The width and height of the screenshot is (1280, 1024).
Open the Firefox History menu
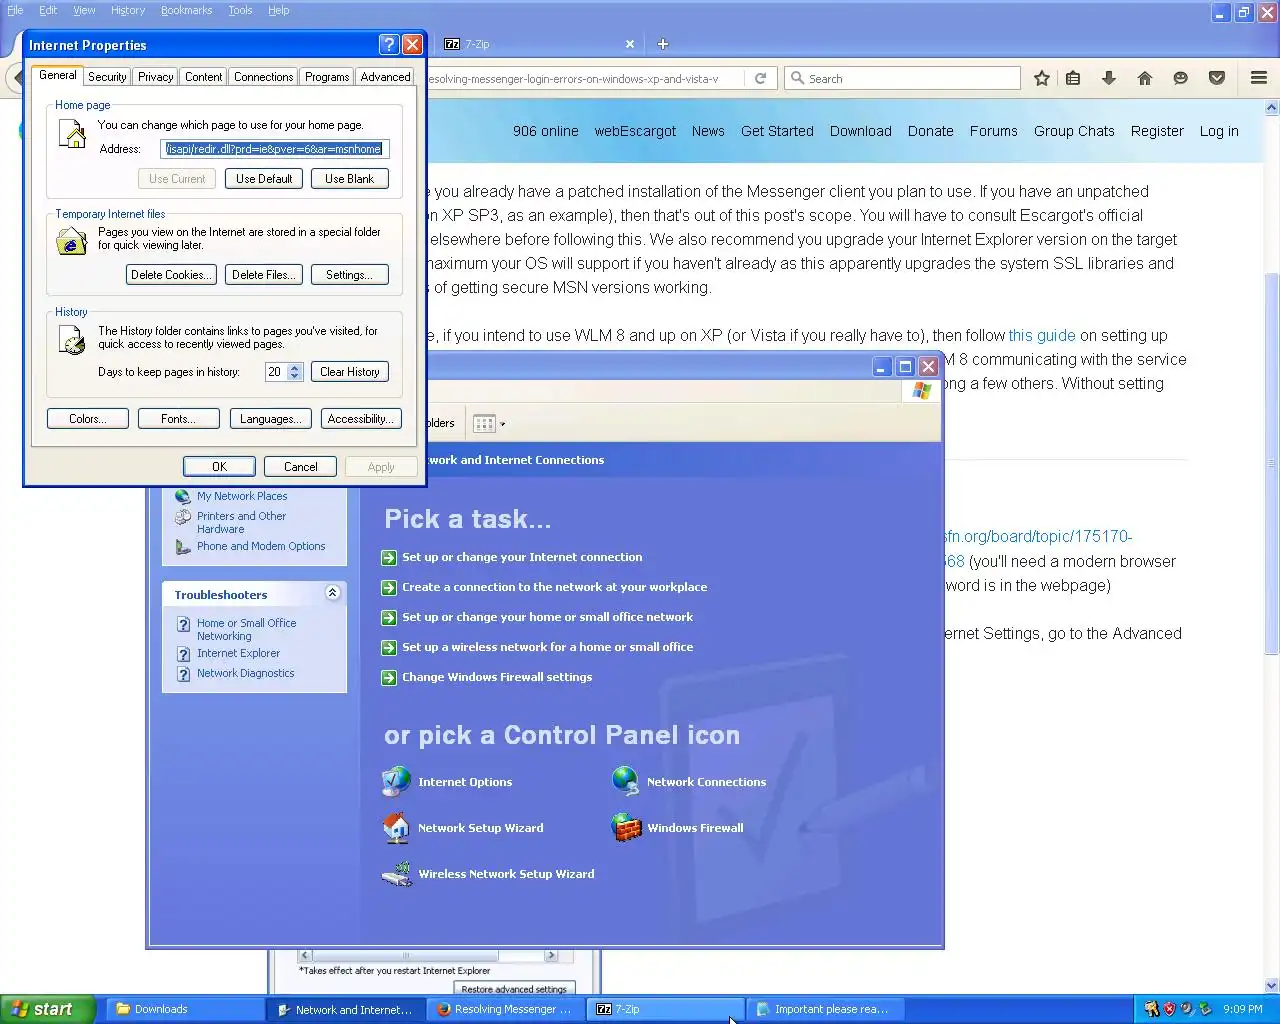[x=128, y=10]
